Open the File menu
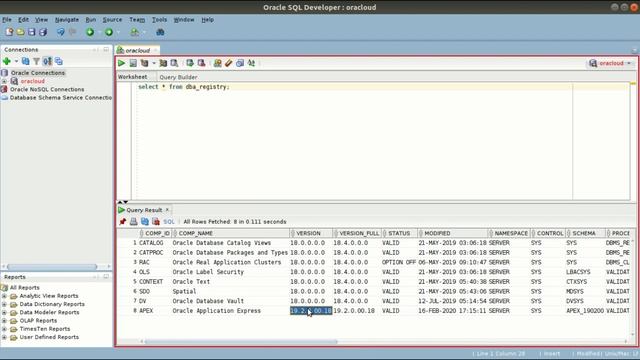This screenshot has height=360, width=640. click(x=7, y=20)
